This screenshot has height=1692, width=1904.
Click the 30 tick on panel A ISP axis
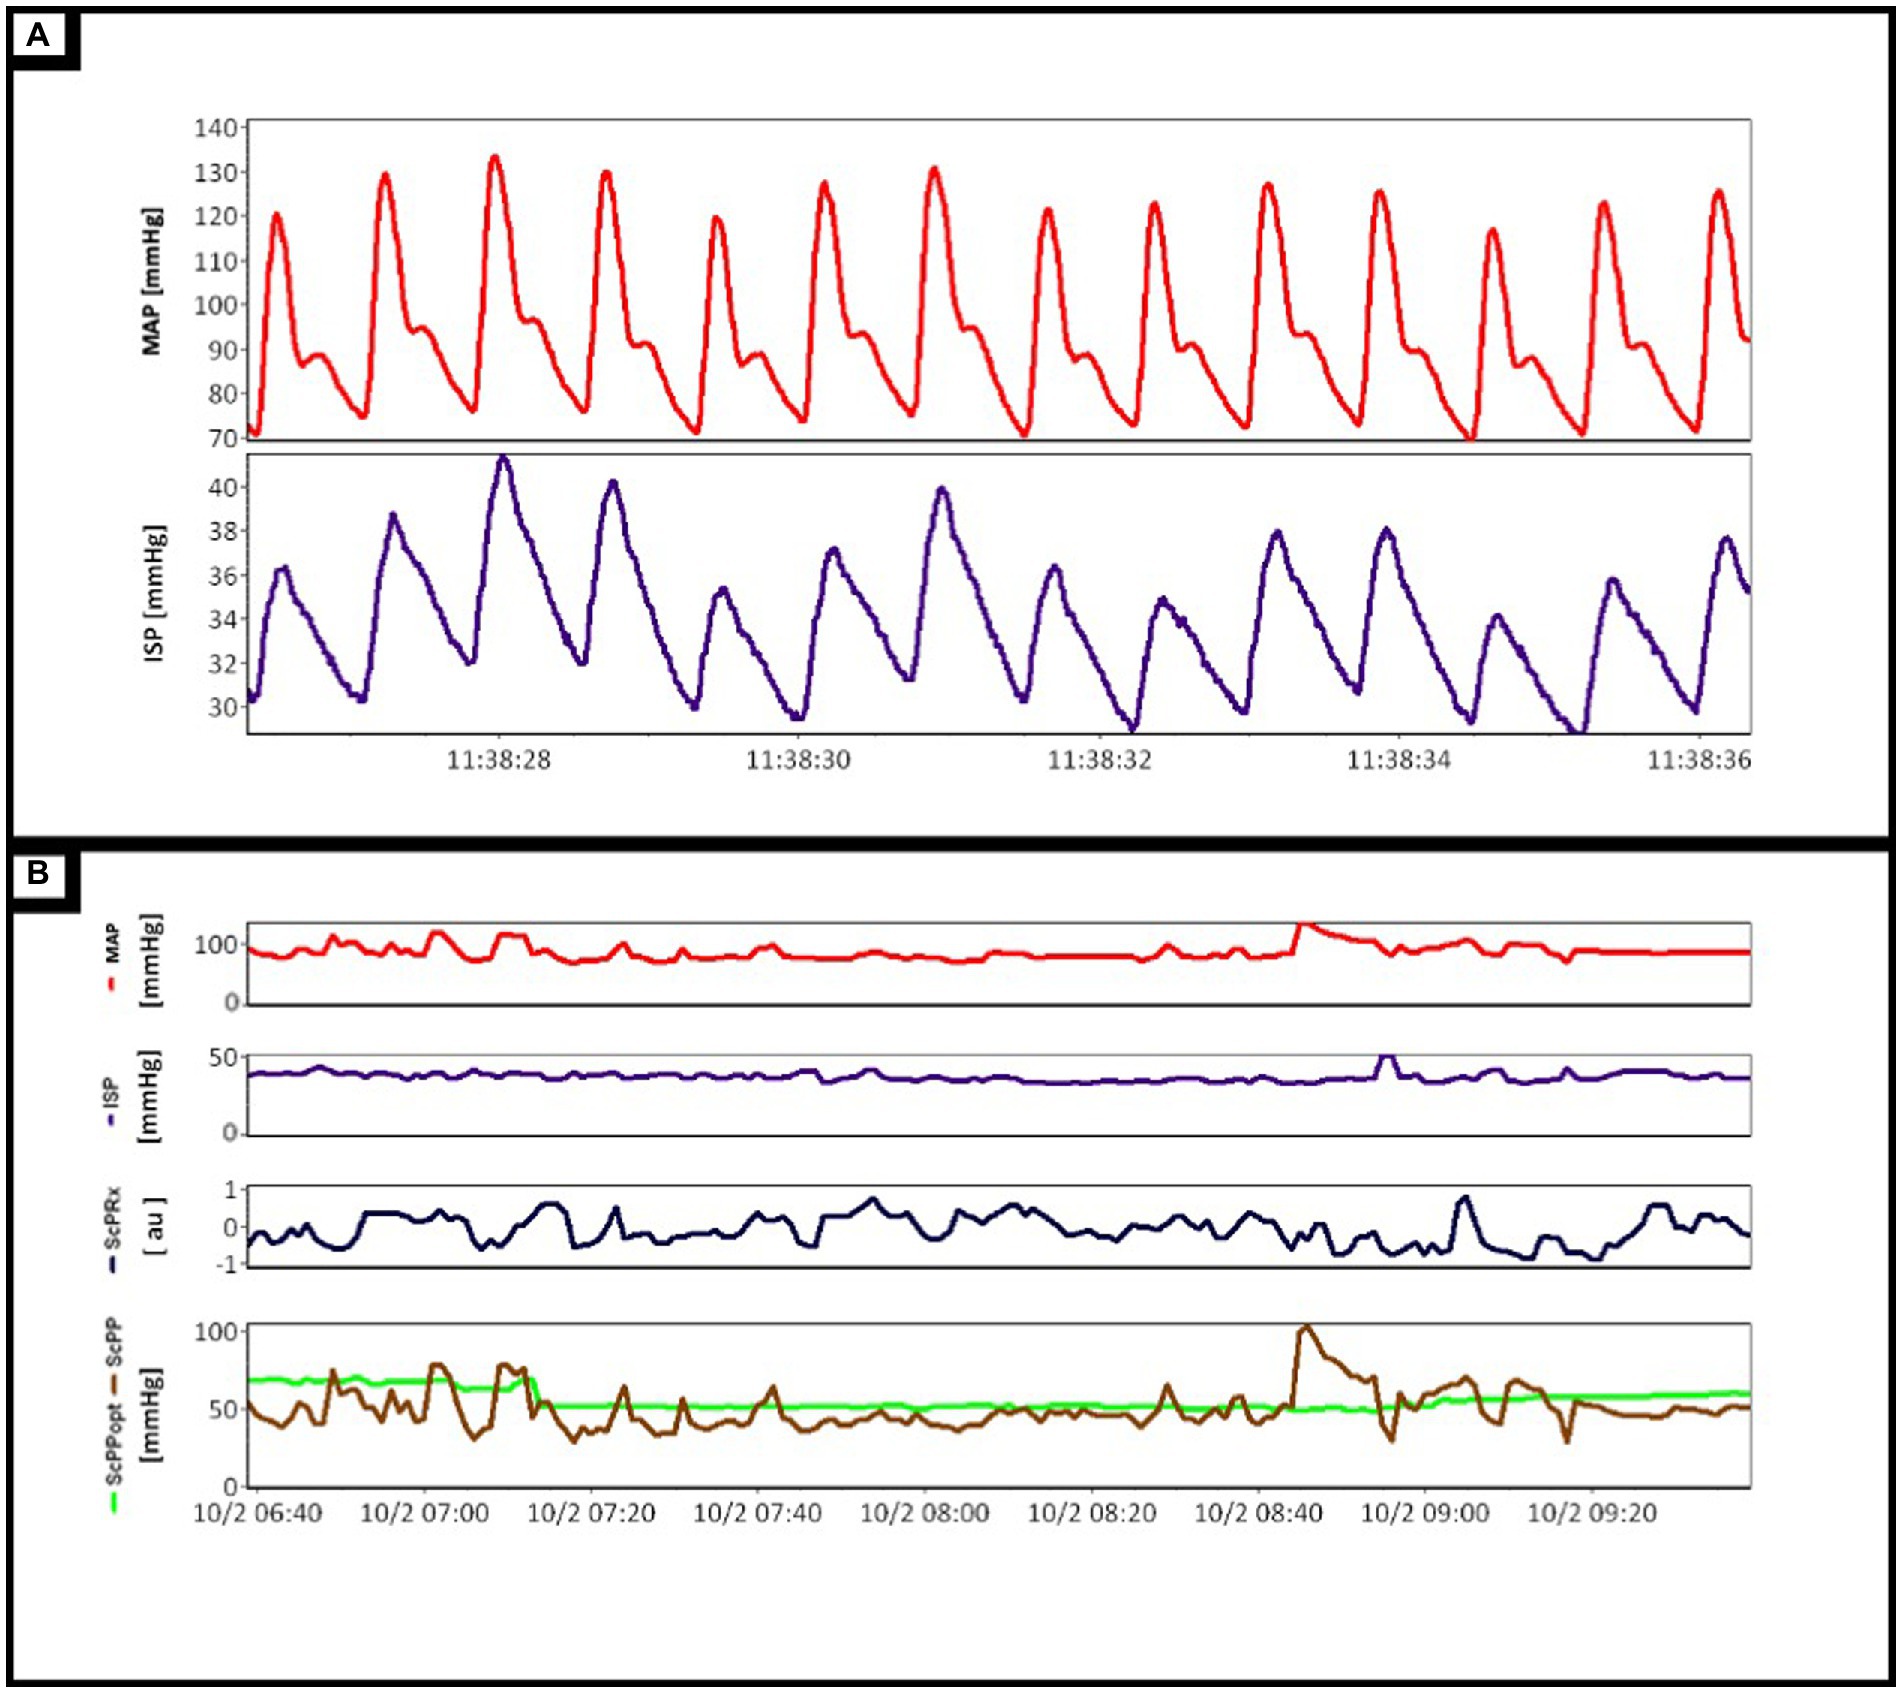pos(223,708)
